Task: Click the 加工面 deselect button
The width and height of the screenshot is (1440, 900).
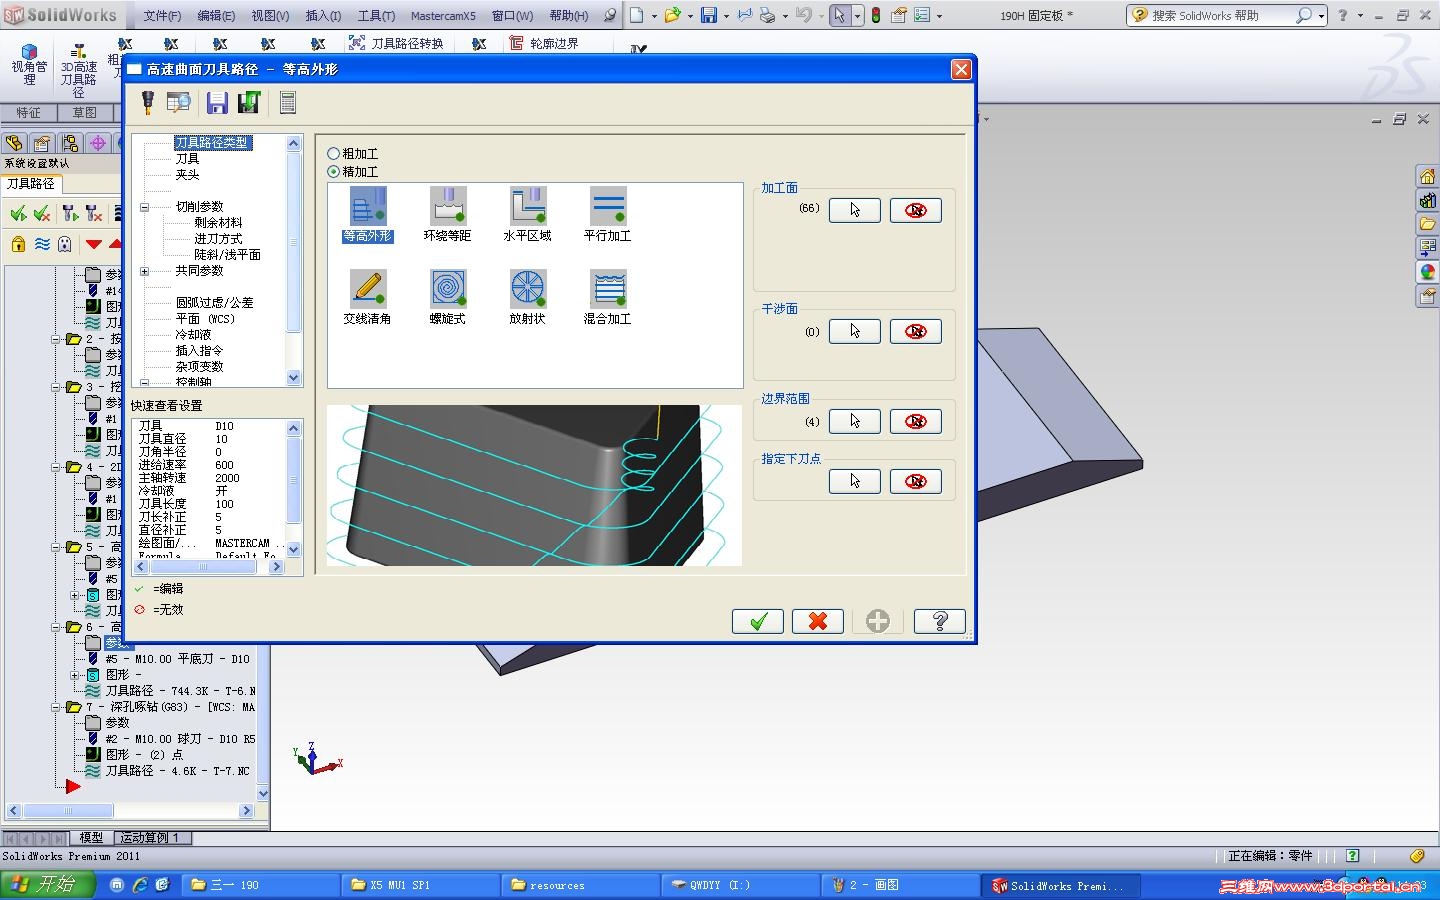Action: [915, 210]
